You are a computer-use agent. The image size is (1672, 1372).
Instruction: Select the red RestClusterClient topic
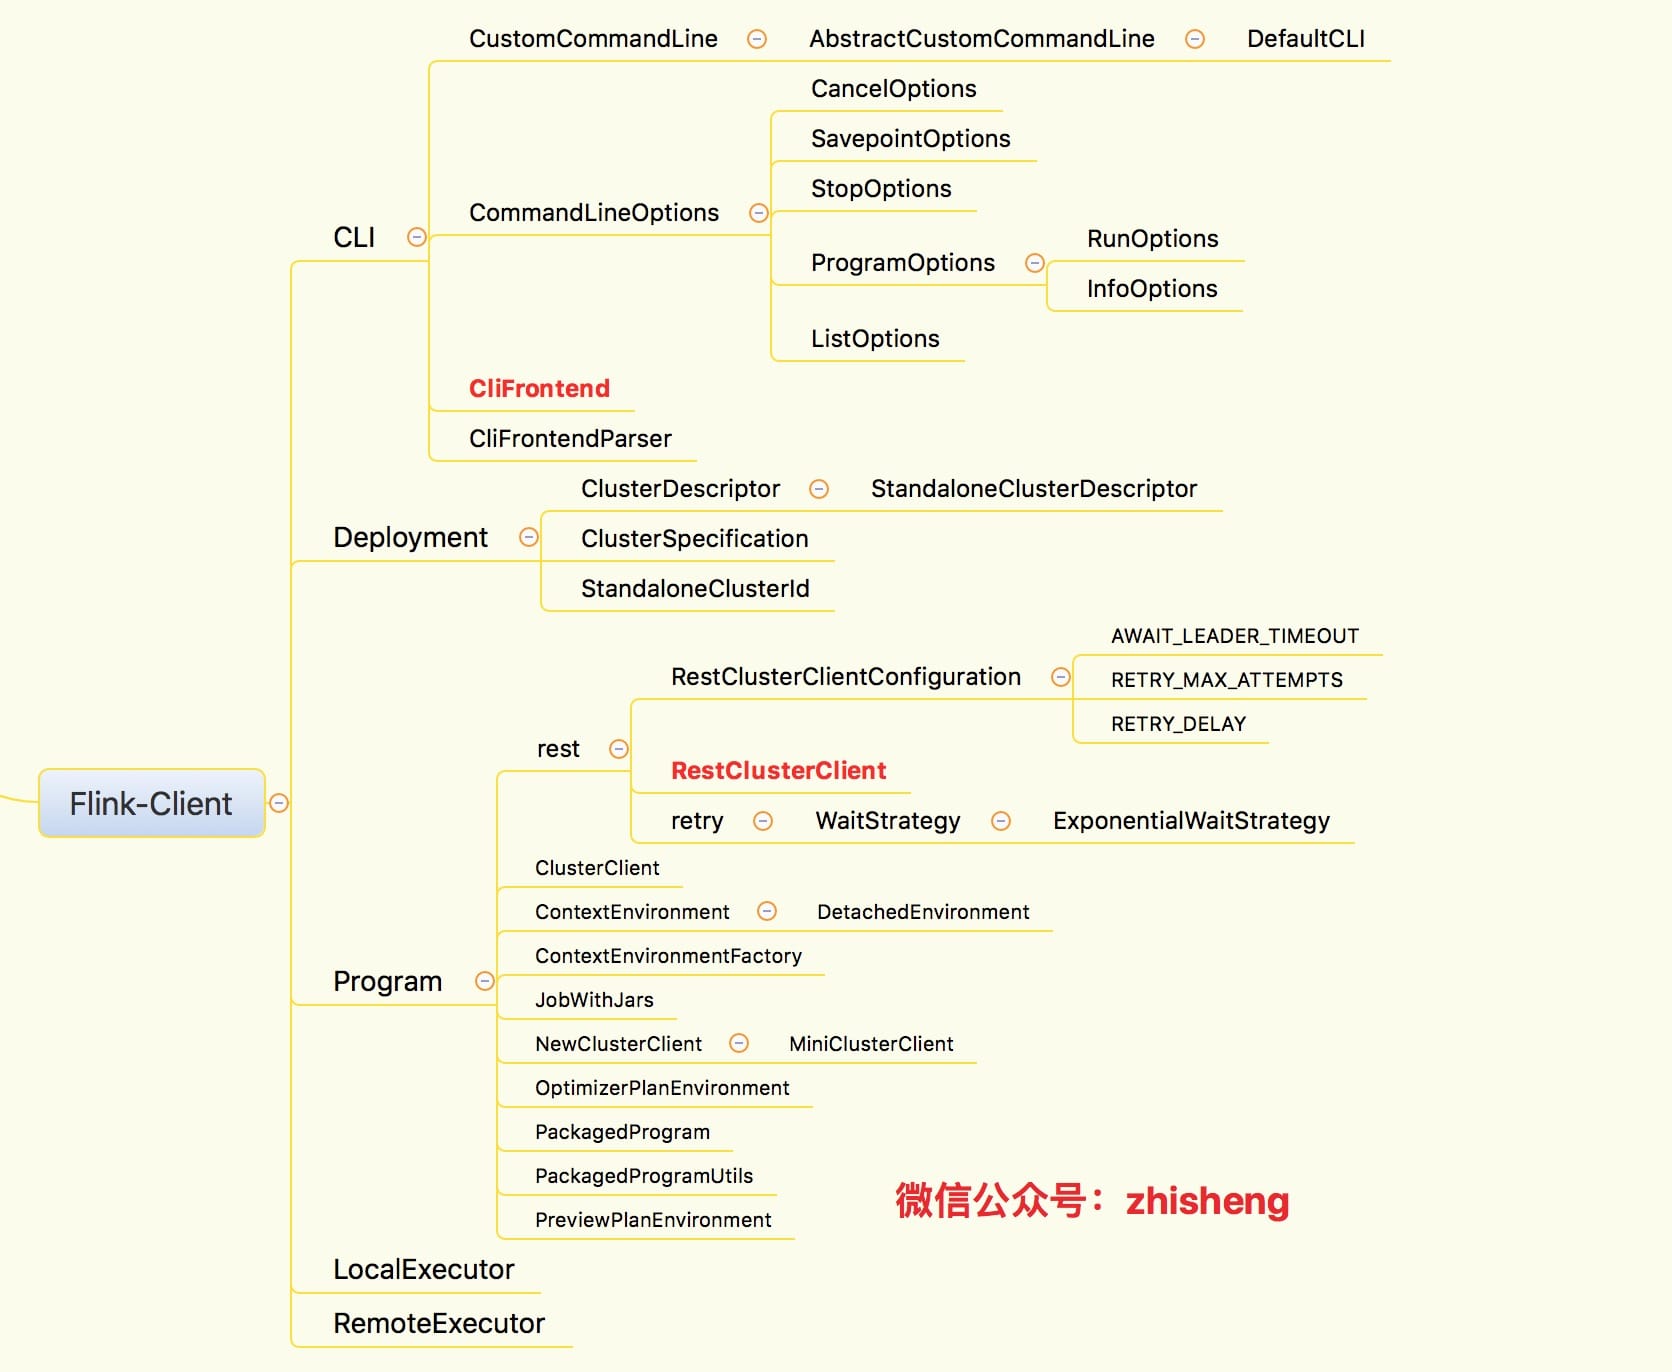(778, 771)
